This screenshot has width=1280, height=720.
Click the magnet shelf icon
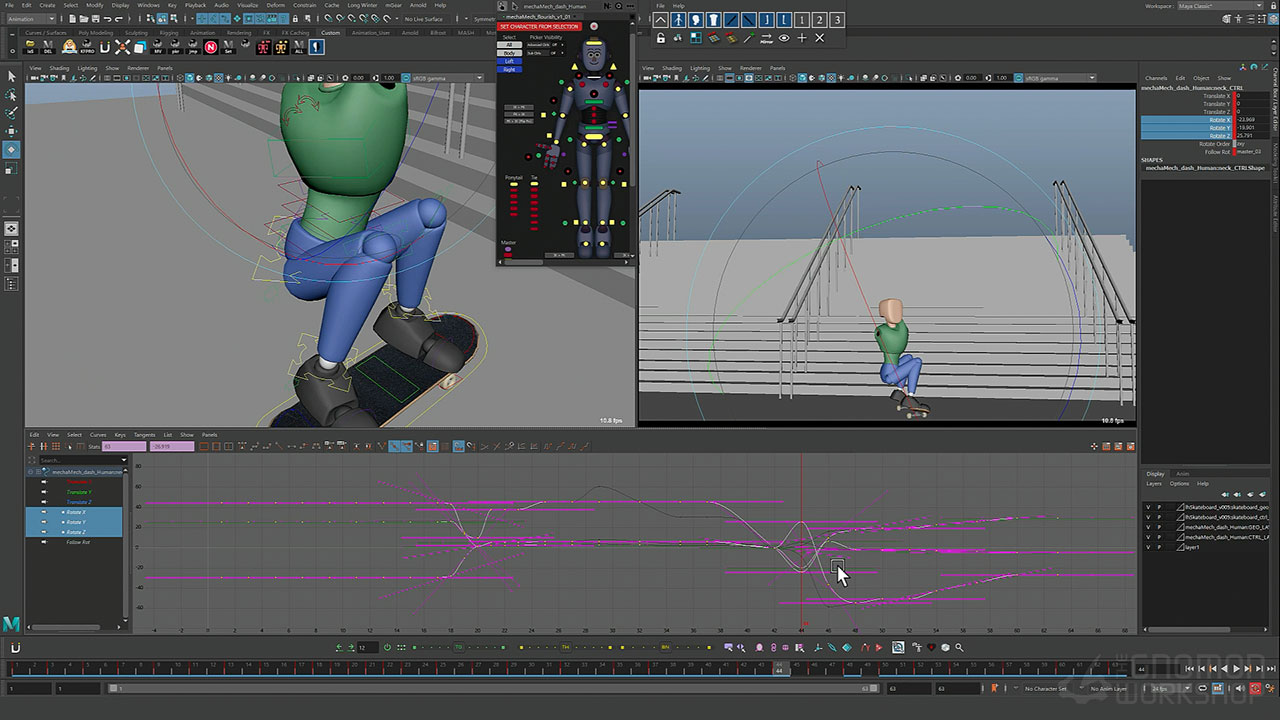[x=103, y=47]
